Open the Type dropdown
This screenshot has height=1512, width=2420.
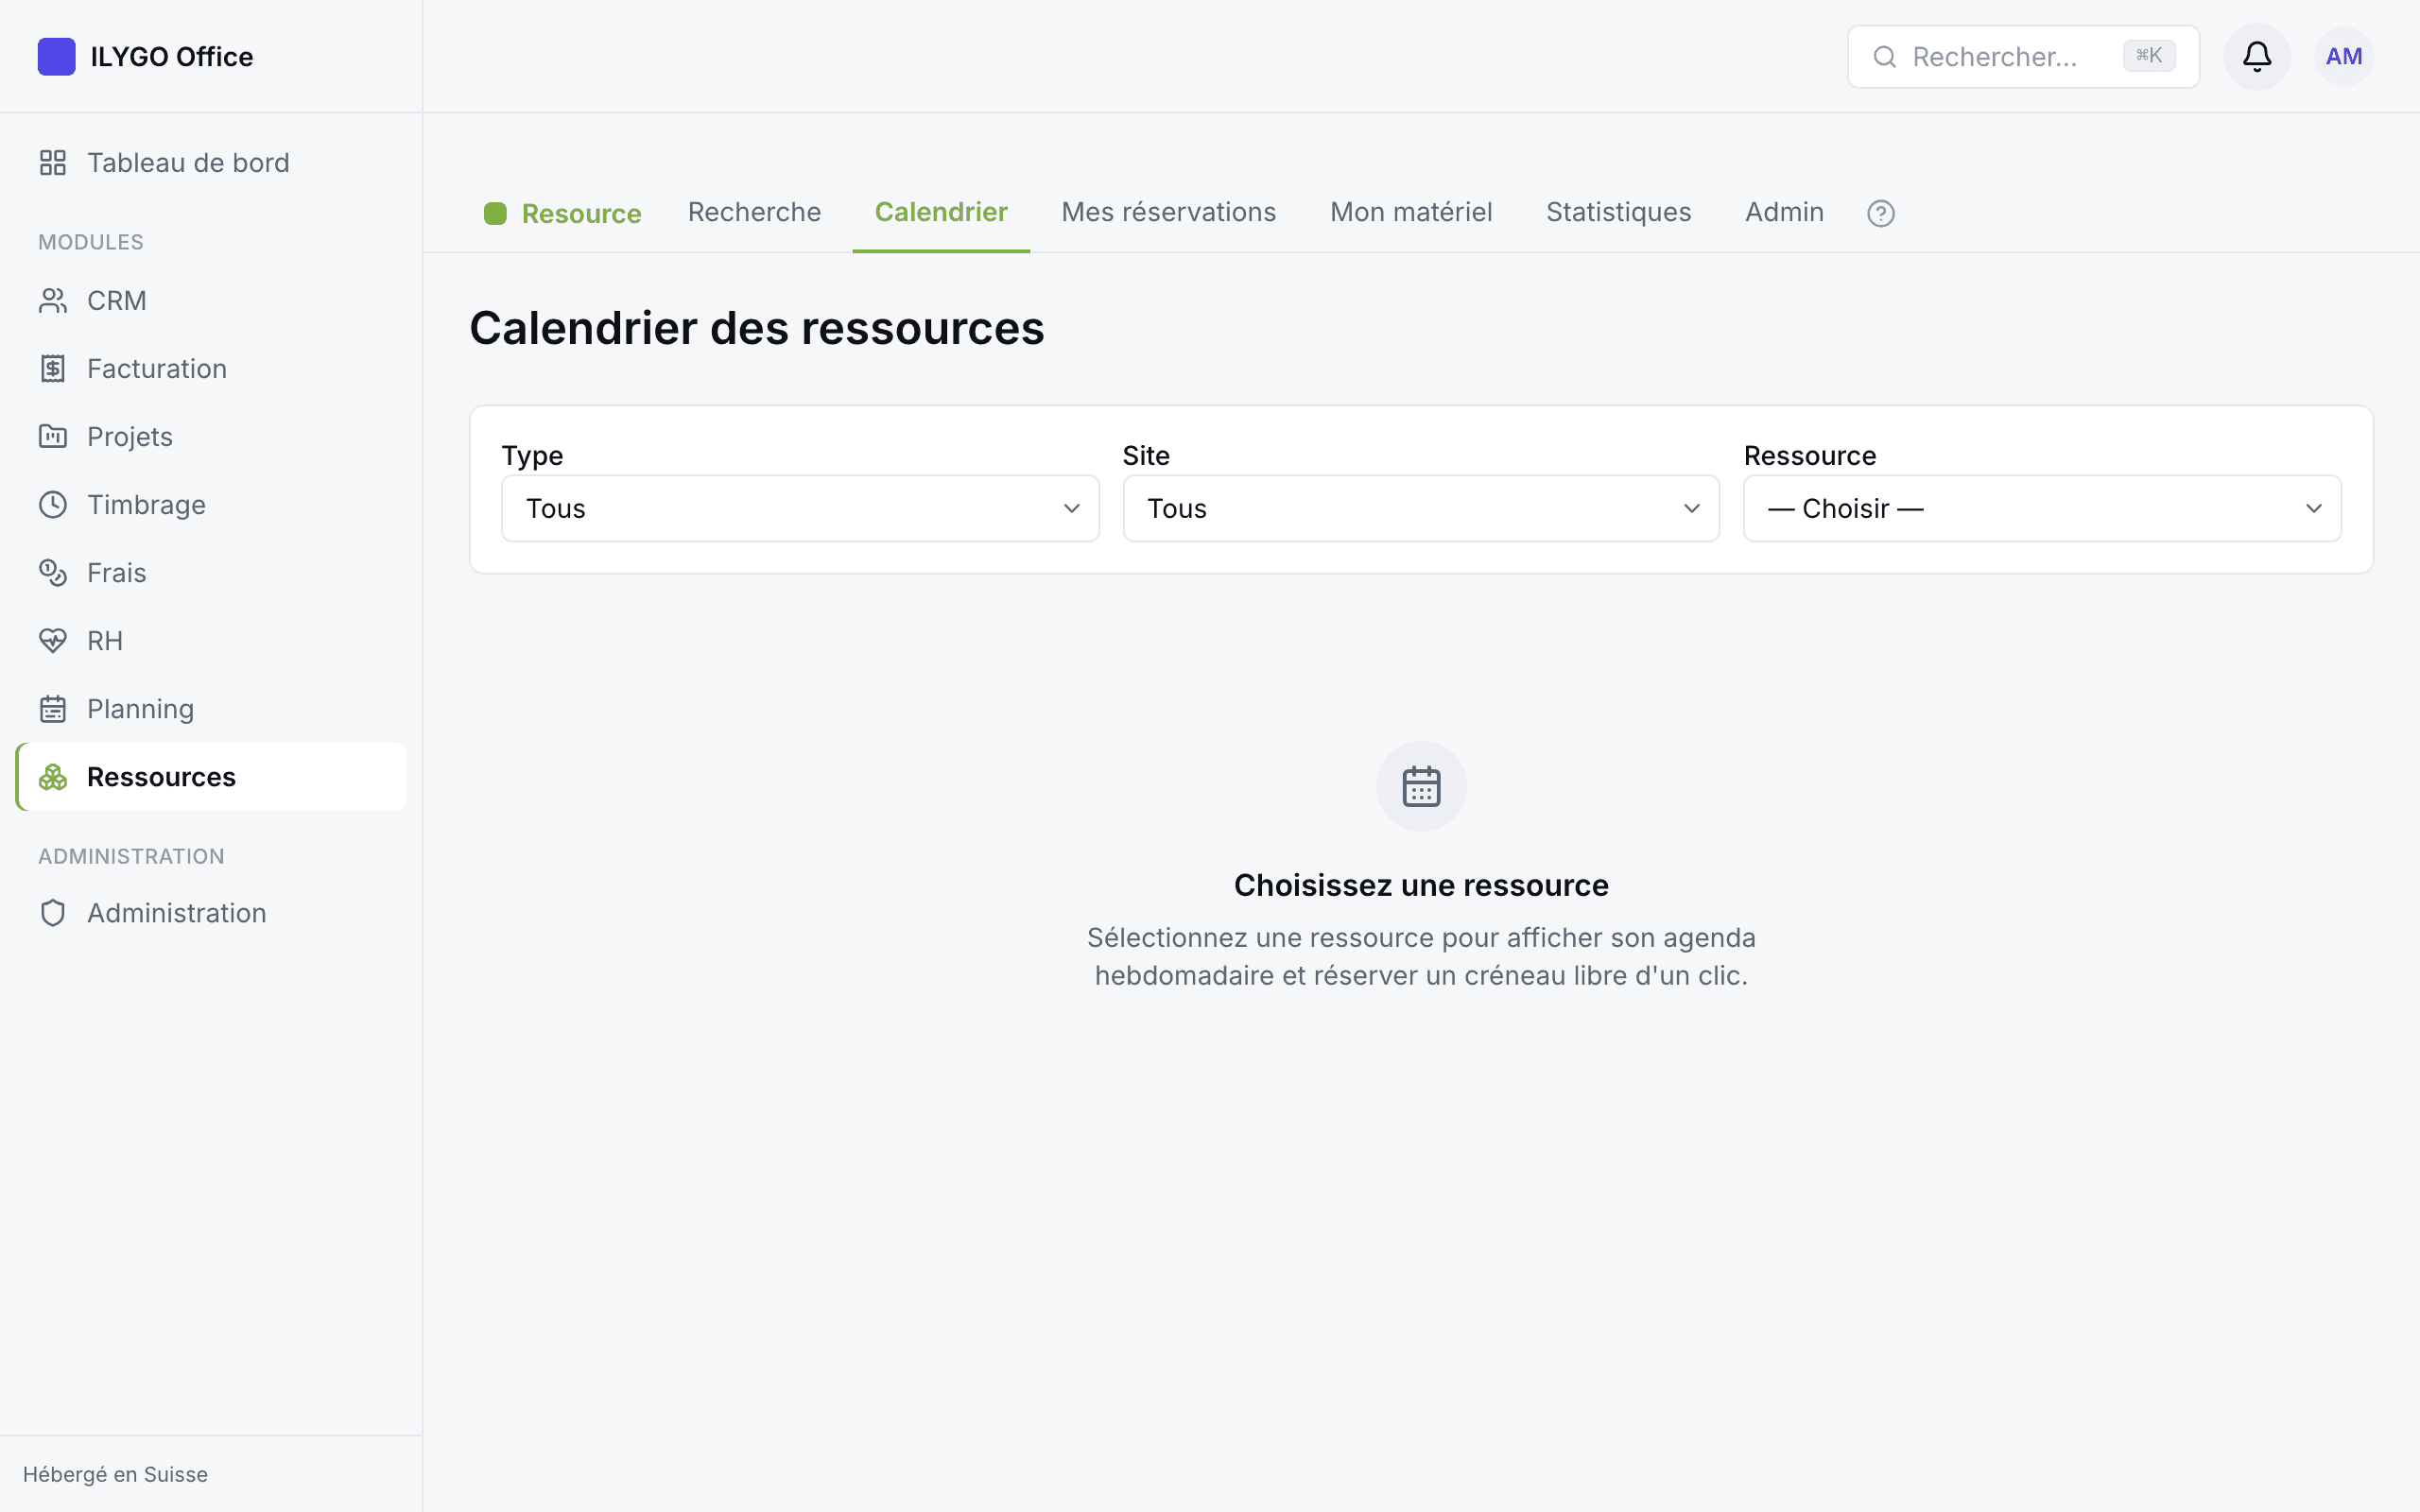[x=800, y=508]
